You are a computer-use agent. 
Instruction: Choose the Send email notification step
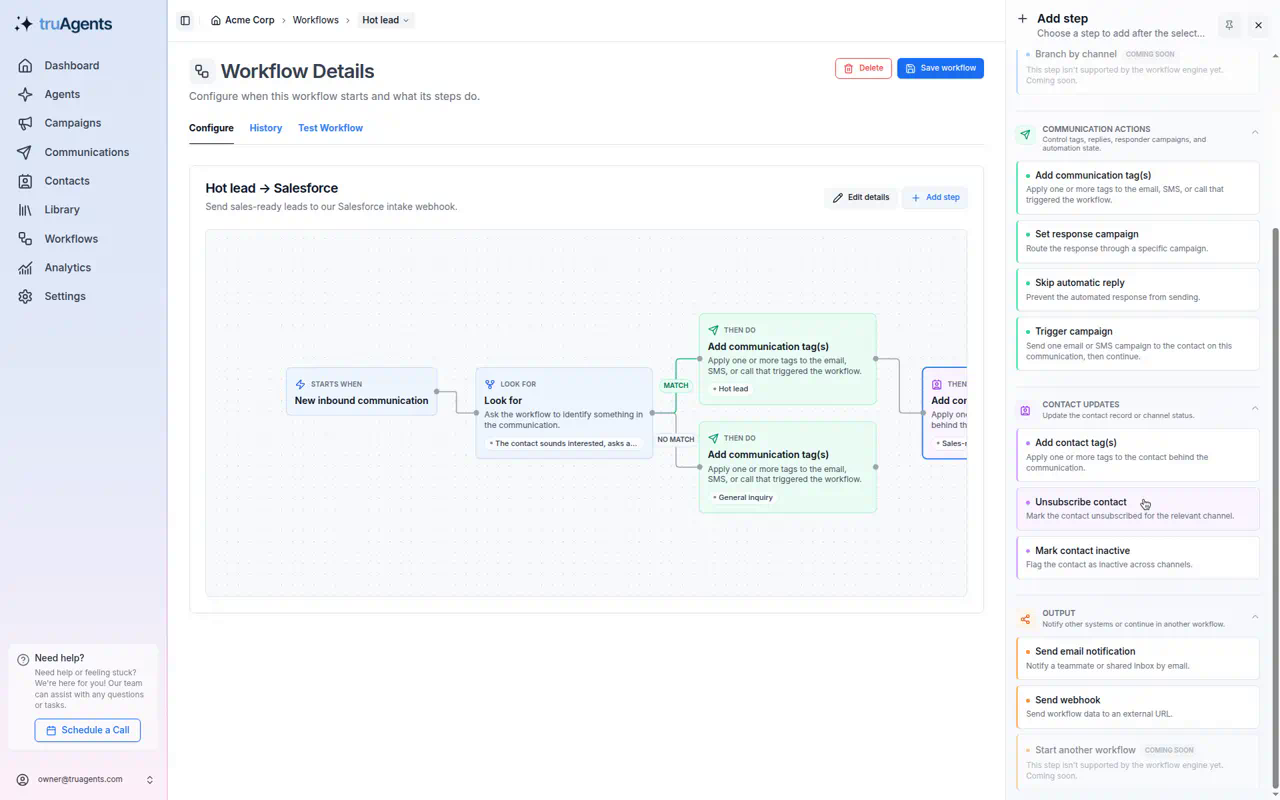pos(1138,658)
